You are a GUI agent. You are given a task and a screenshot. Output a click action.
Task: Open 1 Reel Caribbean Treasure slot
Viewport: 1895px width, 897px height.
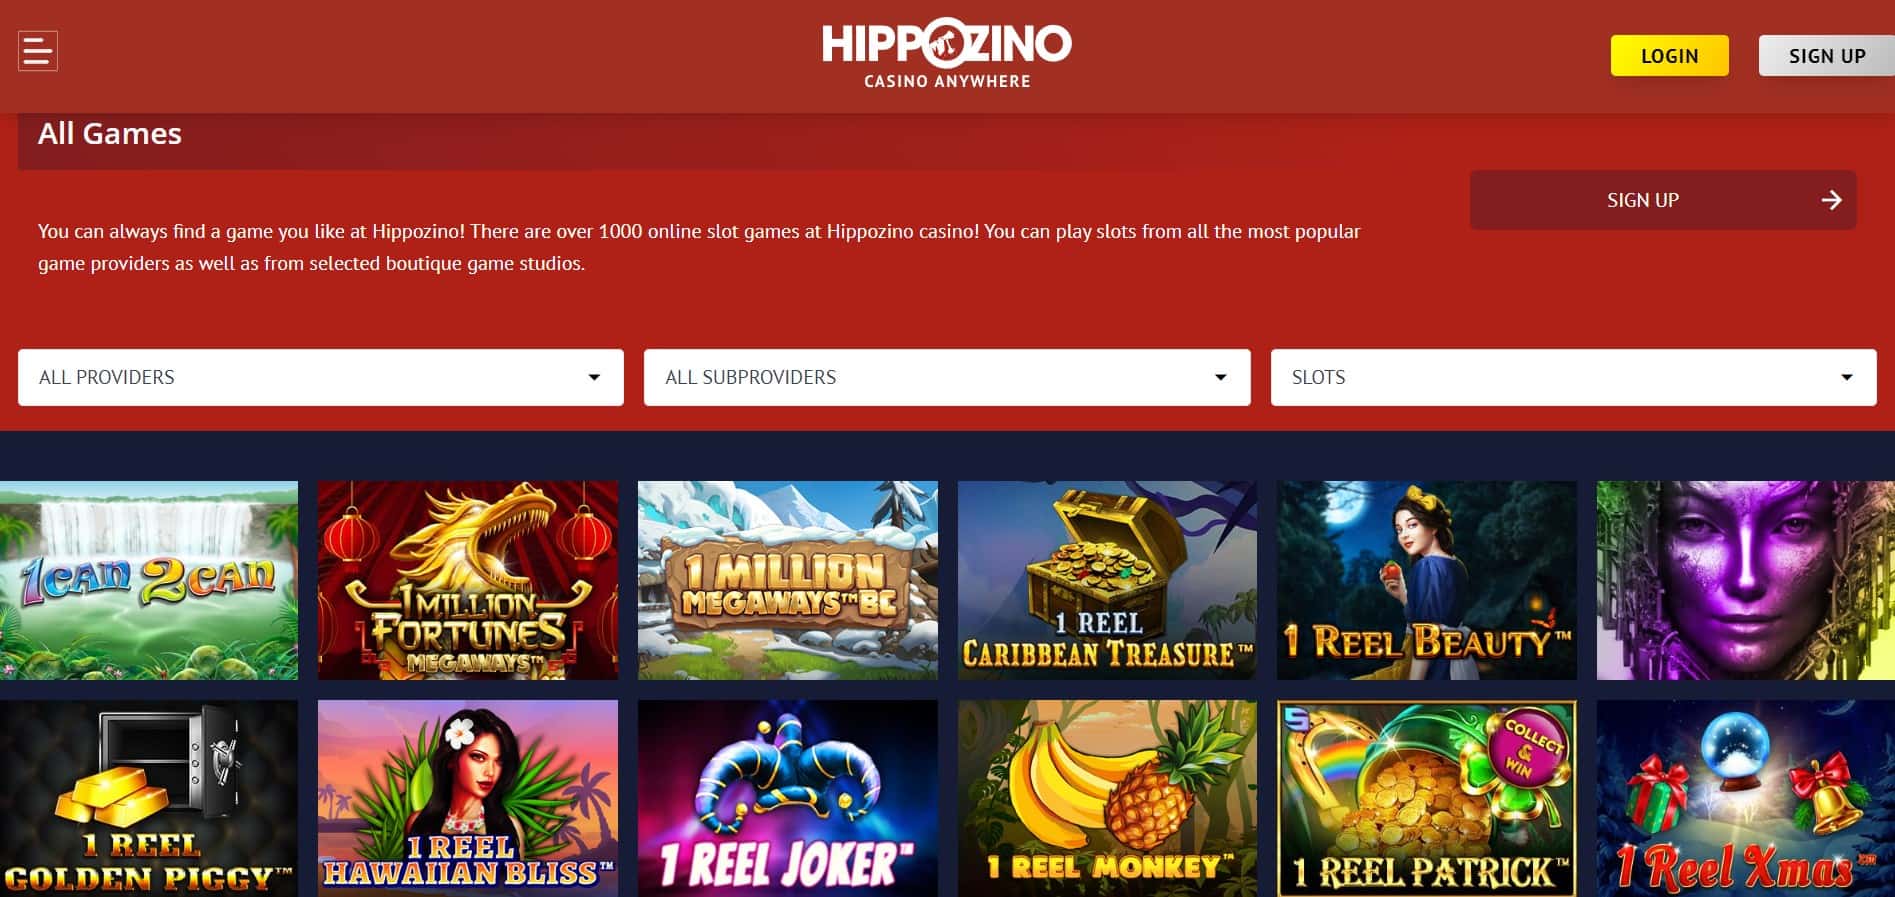click(1107, 580)
